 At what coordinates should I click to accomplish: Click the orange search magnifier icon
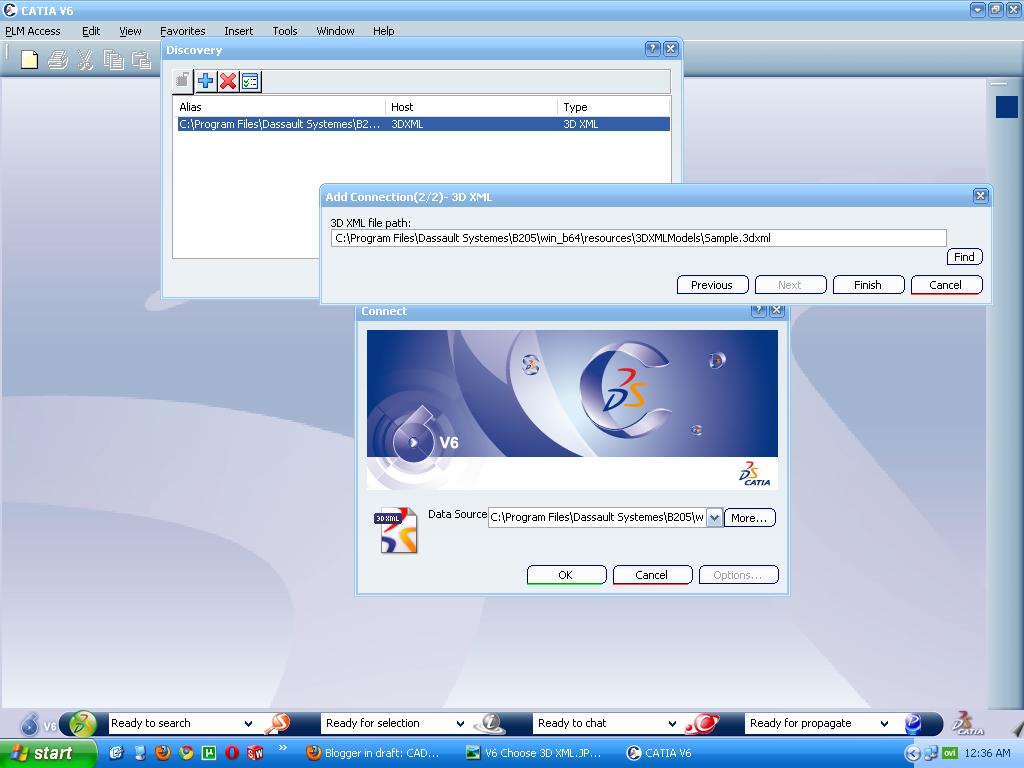278,724
